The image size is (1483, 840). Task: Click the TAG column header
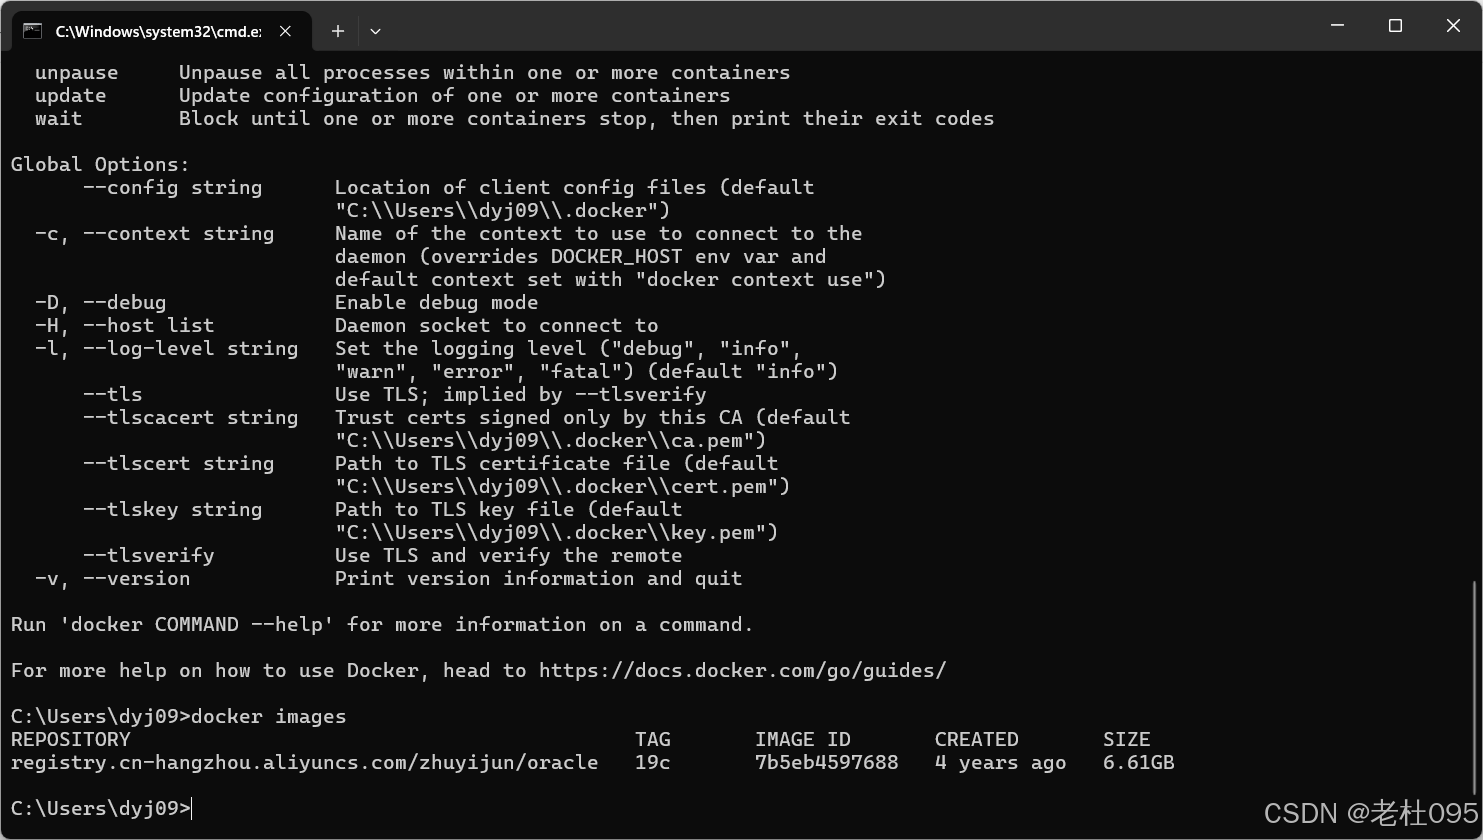[653, 739]
